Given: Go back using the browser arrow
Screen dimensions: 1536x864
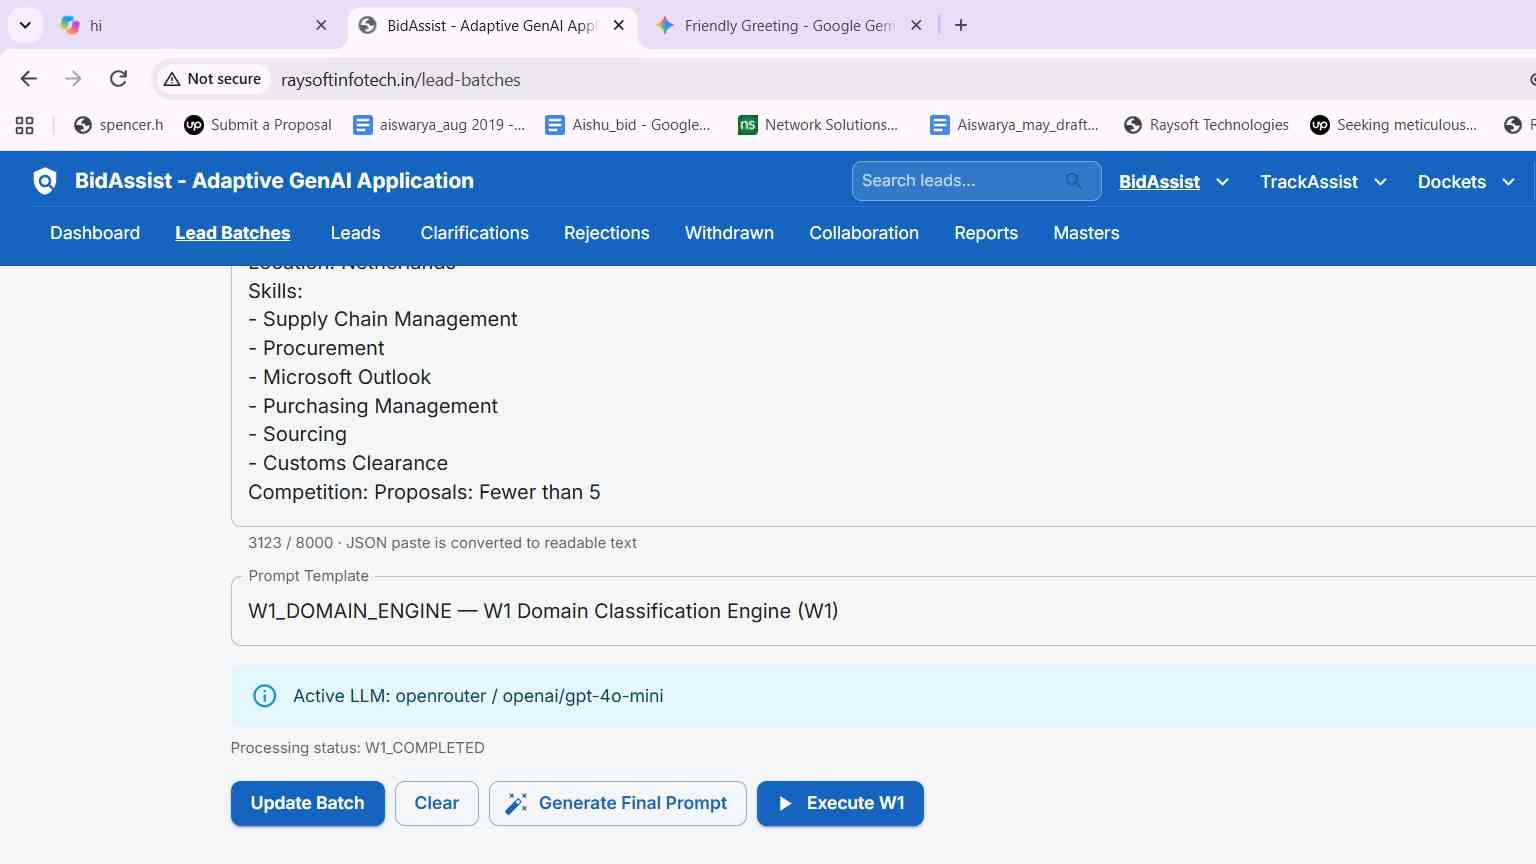Looking at the screenshot, I should 28,79.
